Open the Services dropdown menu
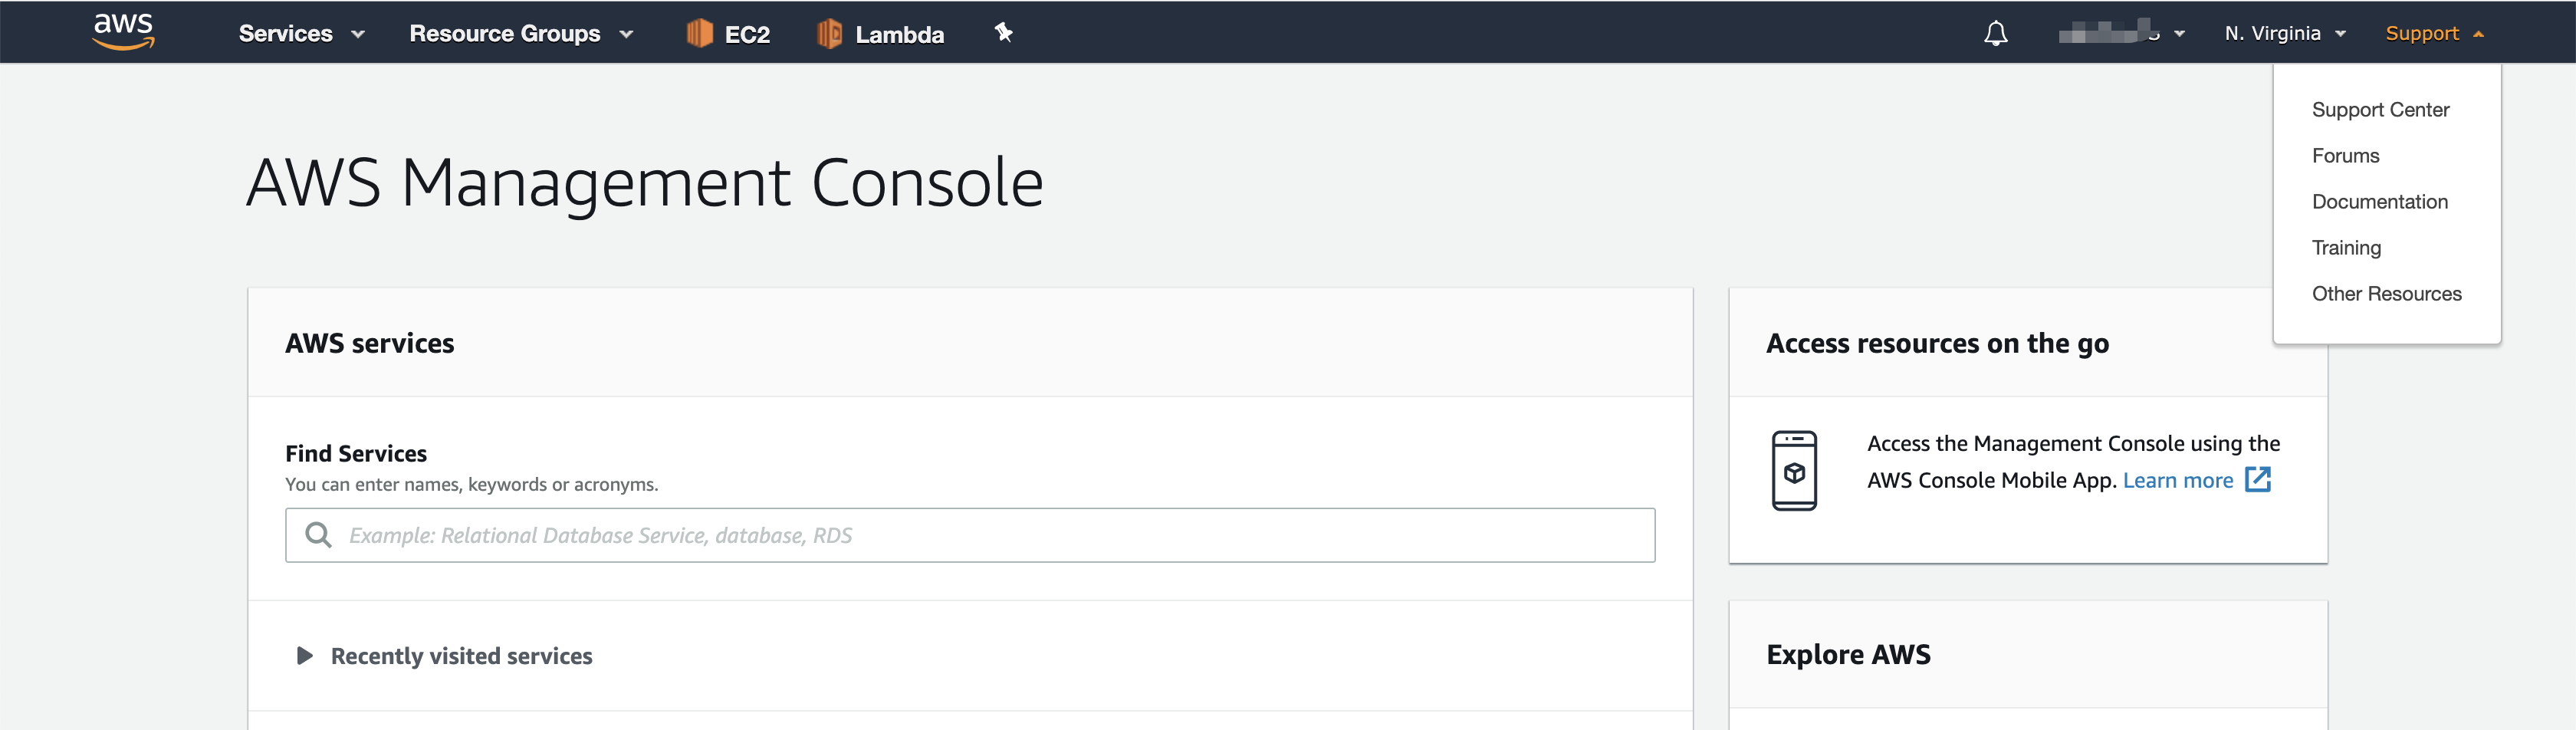2576x730 pixels. click(x=300, y=34)
